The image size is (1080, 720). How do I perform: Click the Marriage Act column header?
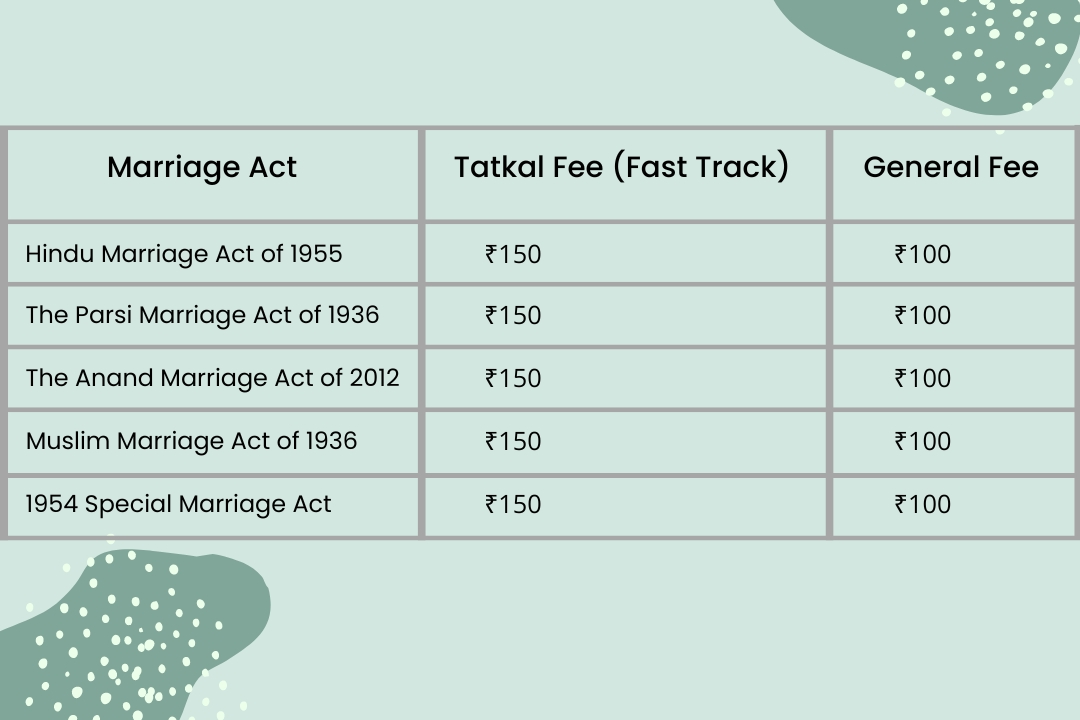pos(202,167)
